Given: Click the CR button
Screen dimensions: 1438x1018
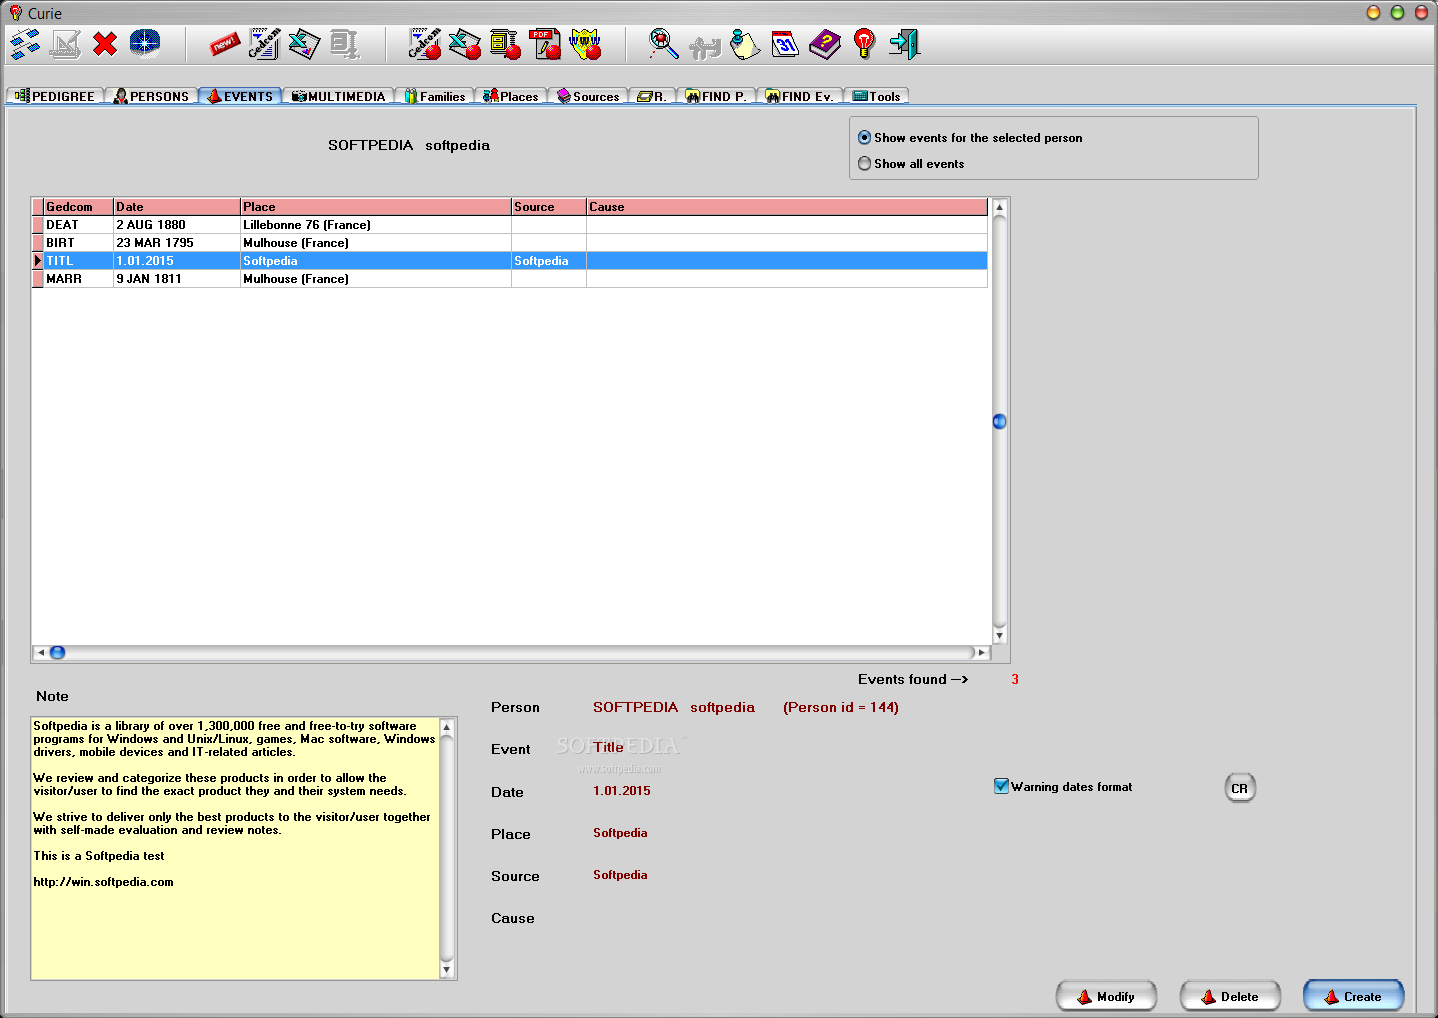Looking at the screenshot, I should point(1240,788).
